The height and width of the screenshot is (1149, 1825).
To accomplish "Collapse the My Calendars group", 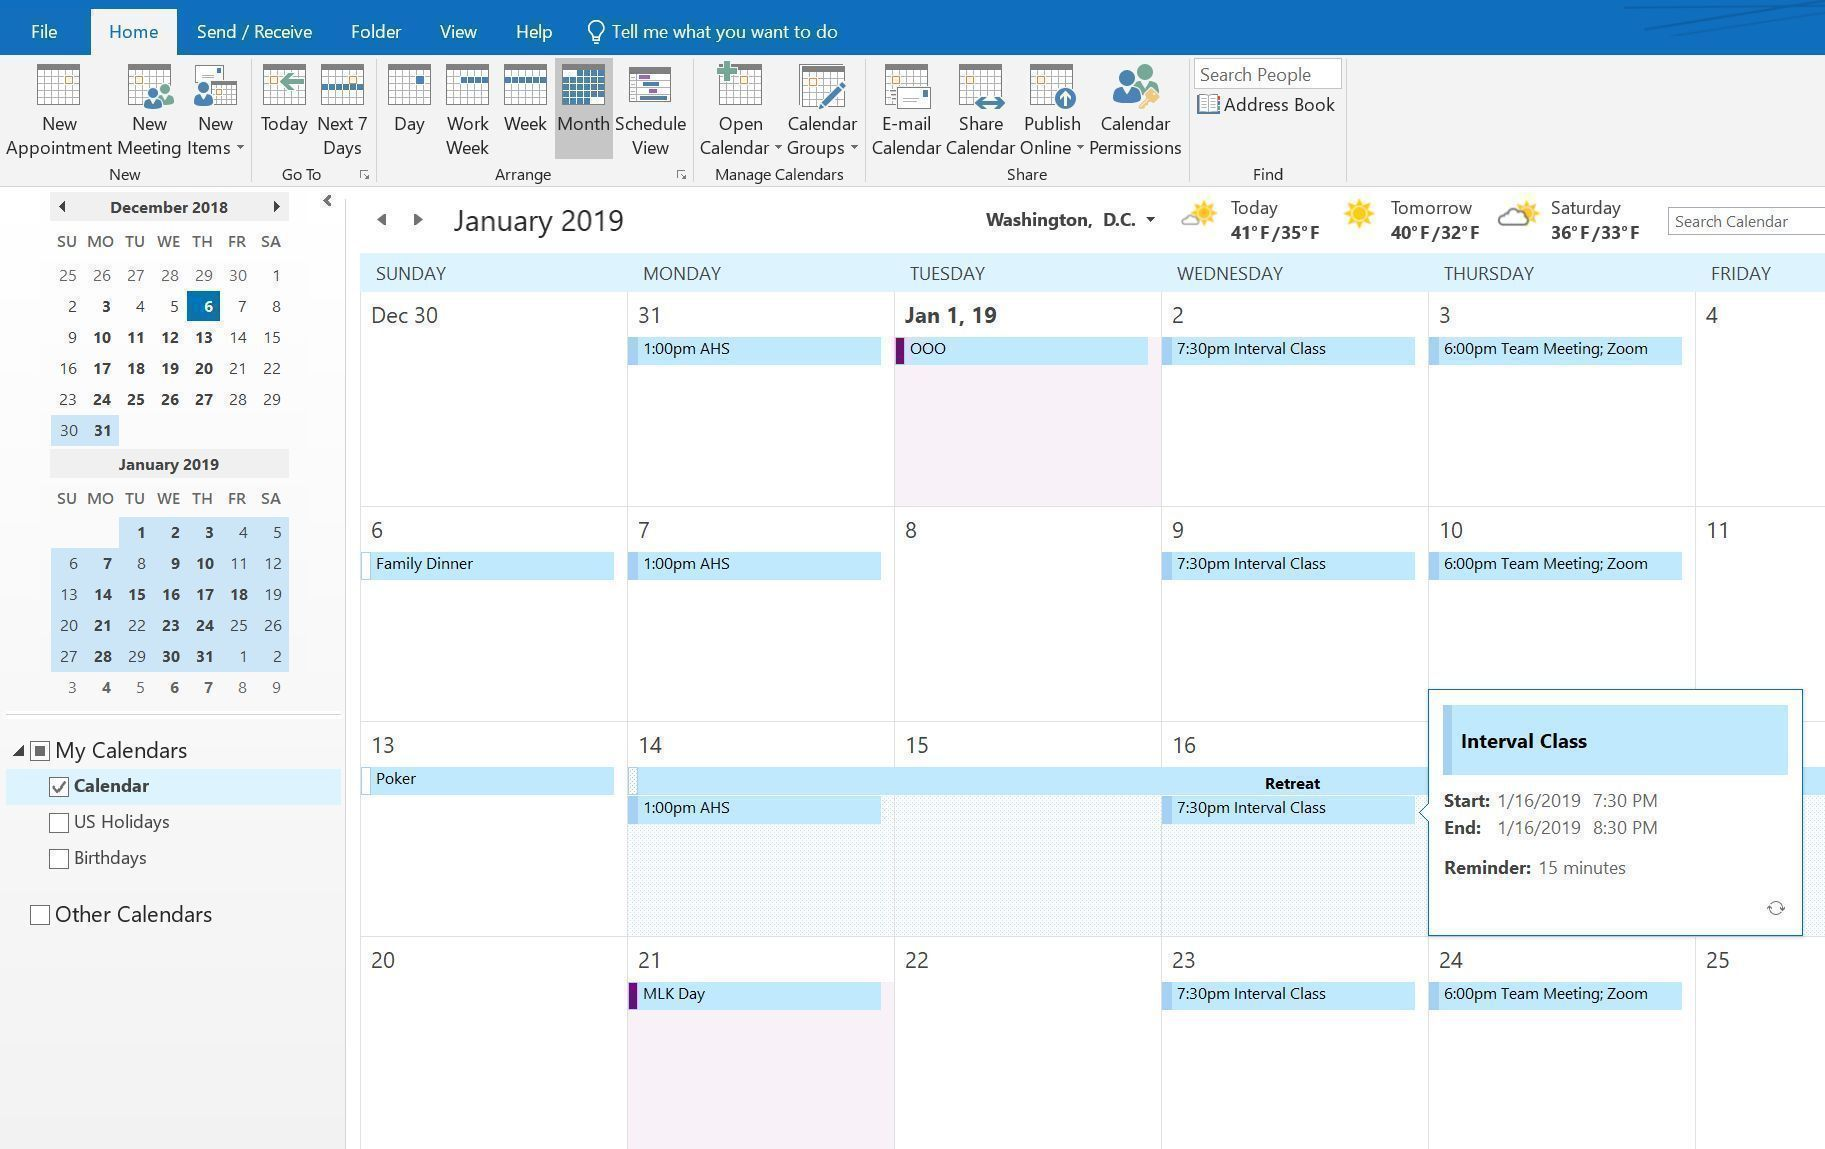I will click(x=19, y=751).
